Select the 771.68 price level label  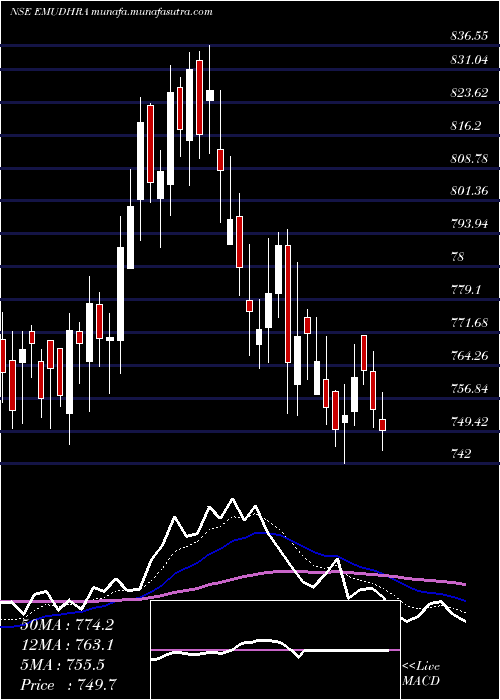(x=469, y=323)
